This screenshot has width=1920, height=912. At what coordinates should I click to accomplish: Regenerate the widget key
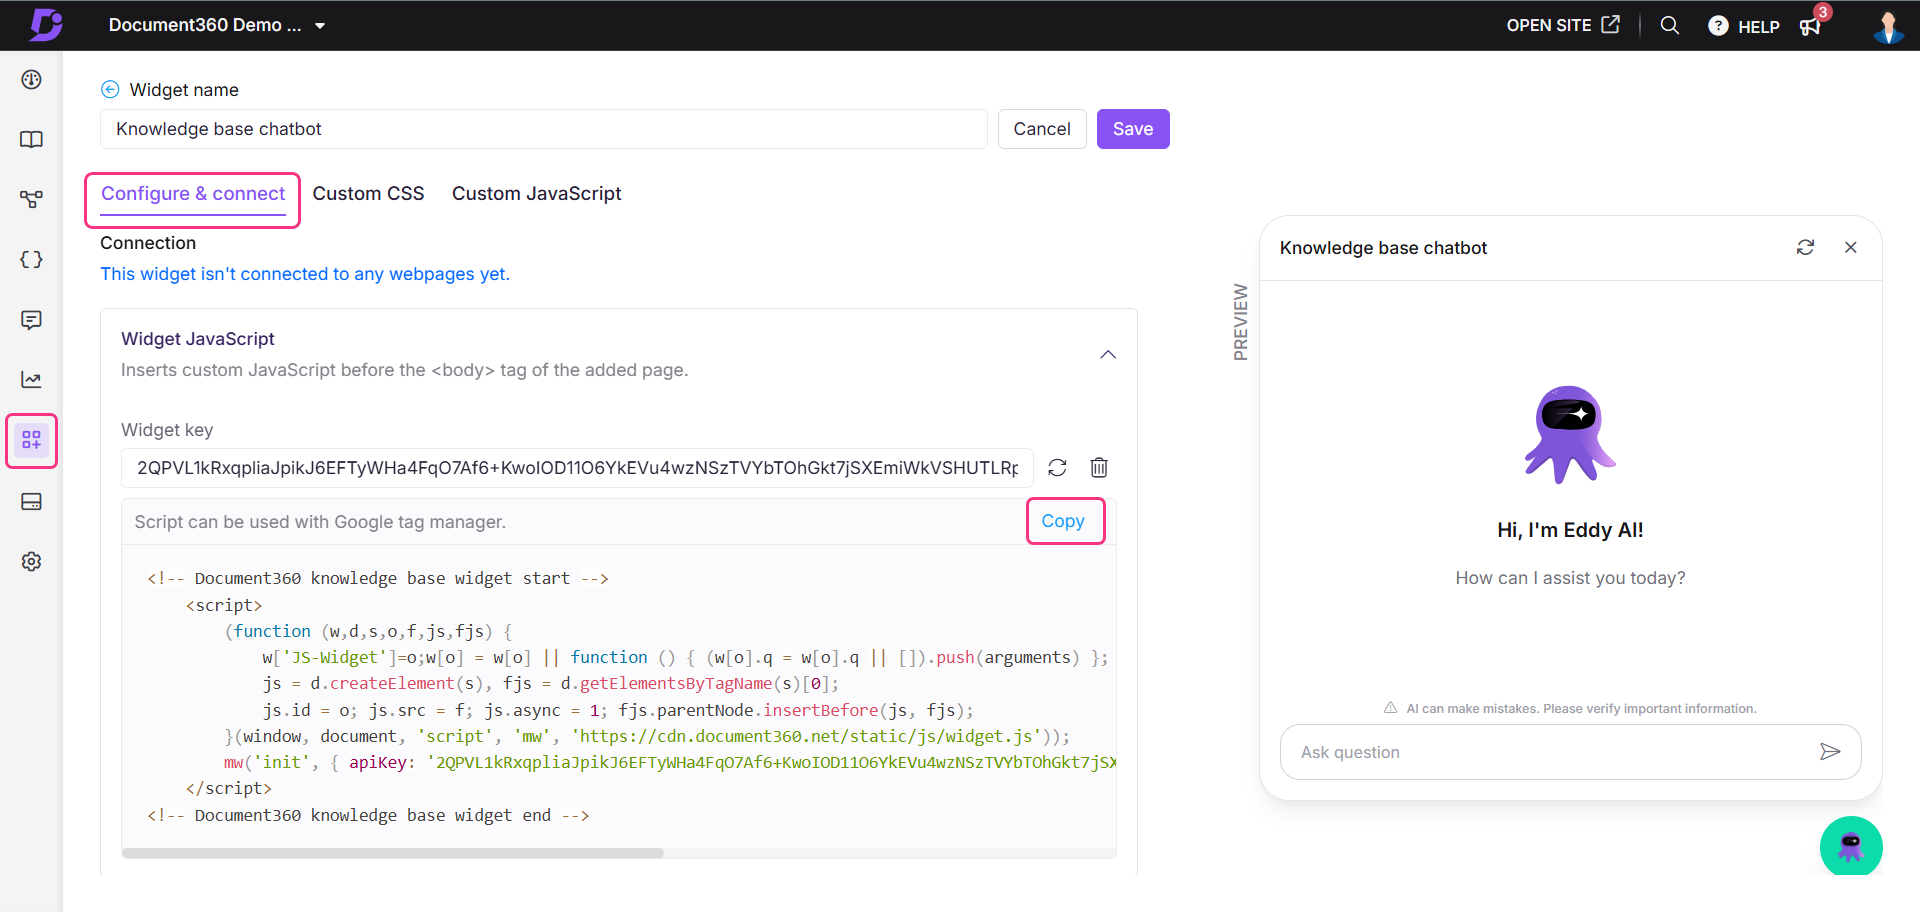tap(1057, 467)
